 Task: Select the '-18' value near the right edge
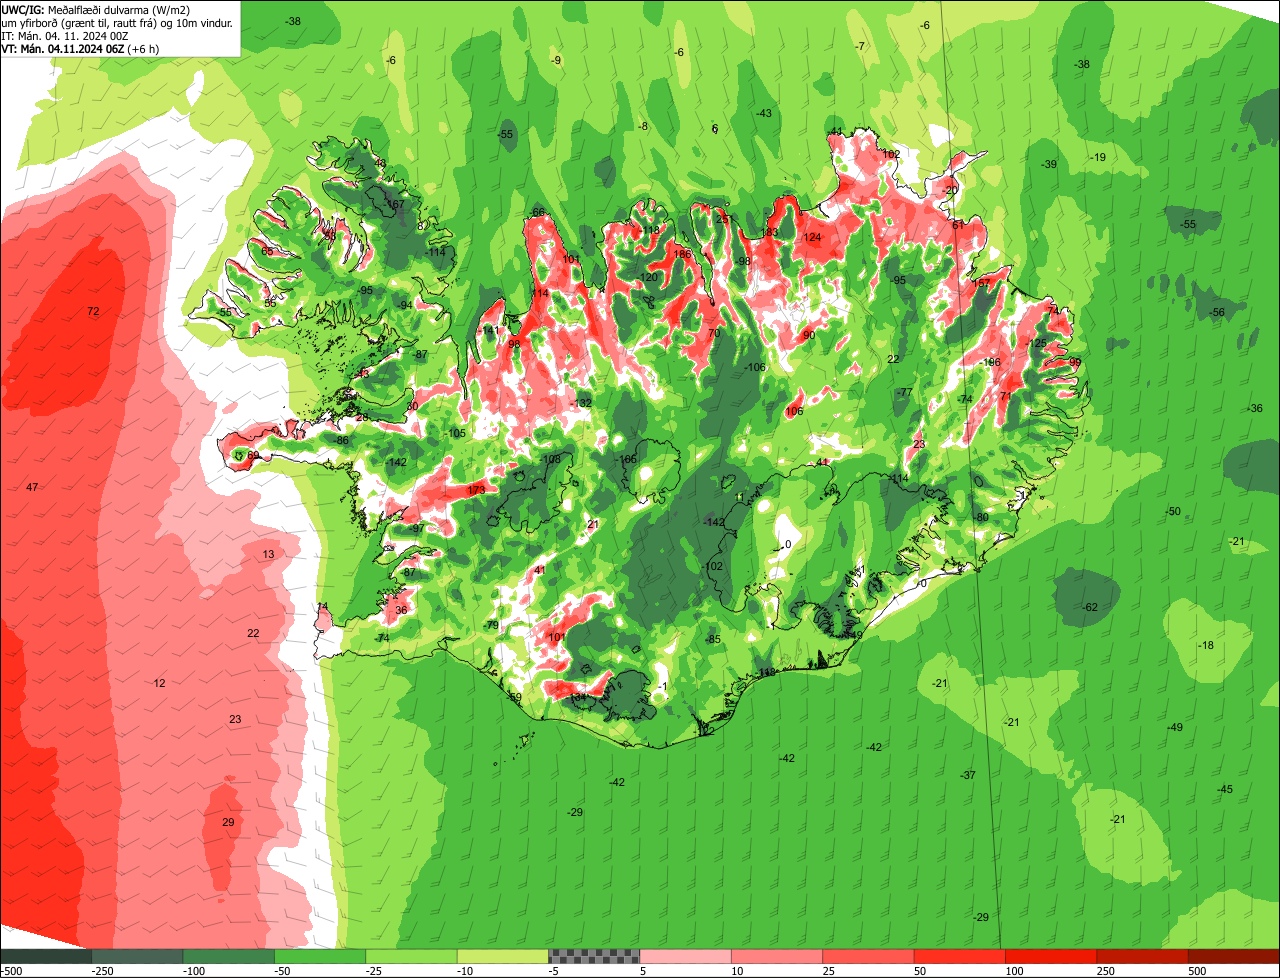1205,646
